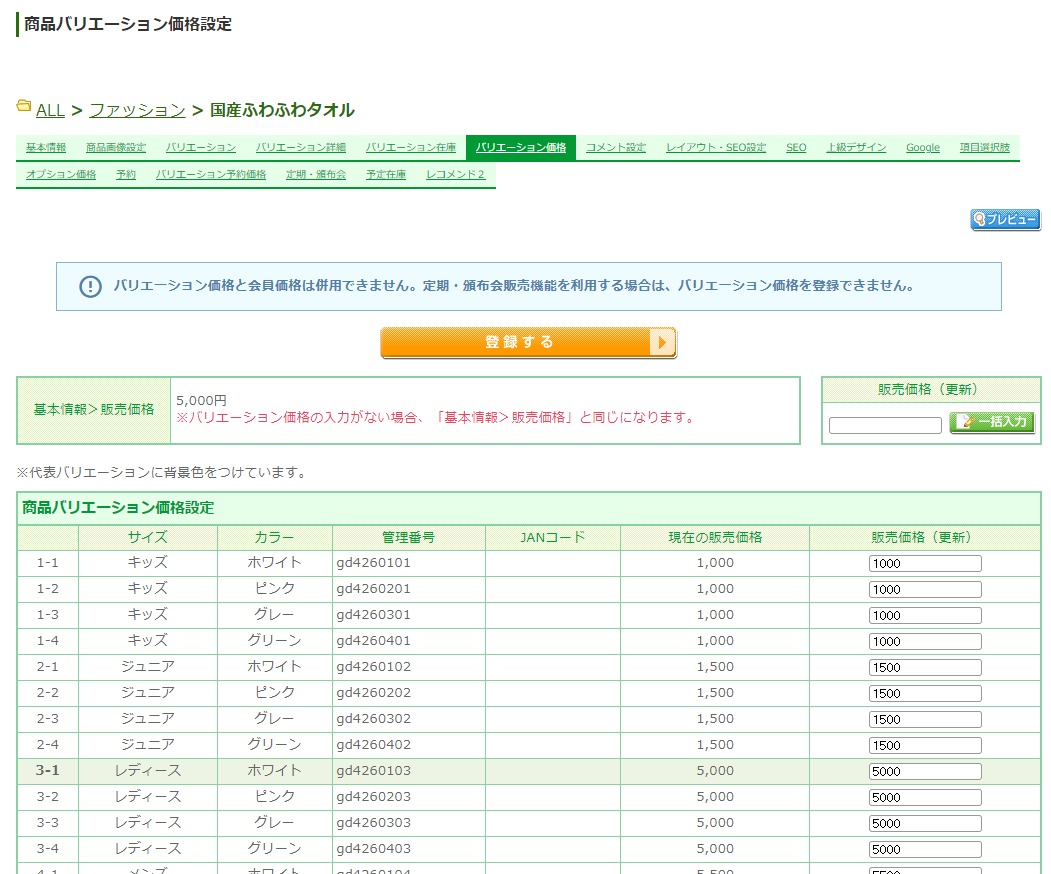Focus the price field for row 3-2
Screen dimensions: 1051x874
point(925,798)
